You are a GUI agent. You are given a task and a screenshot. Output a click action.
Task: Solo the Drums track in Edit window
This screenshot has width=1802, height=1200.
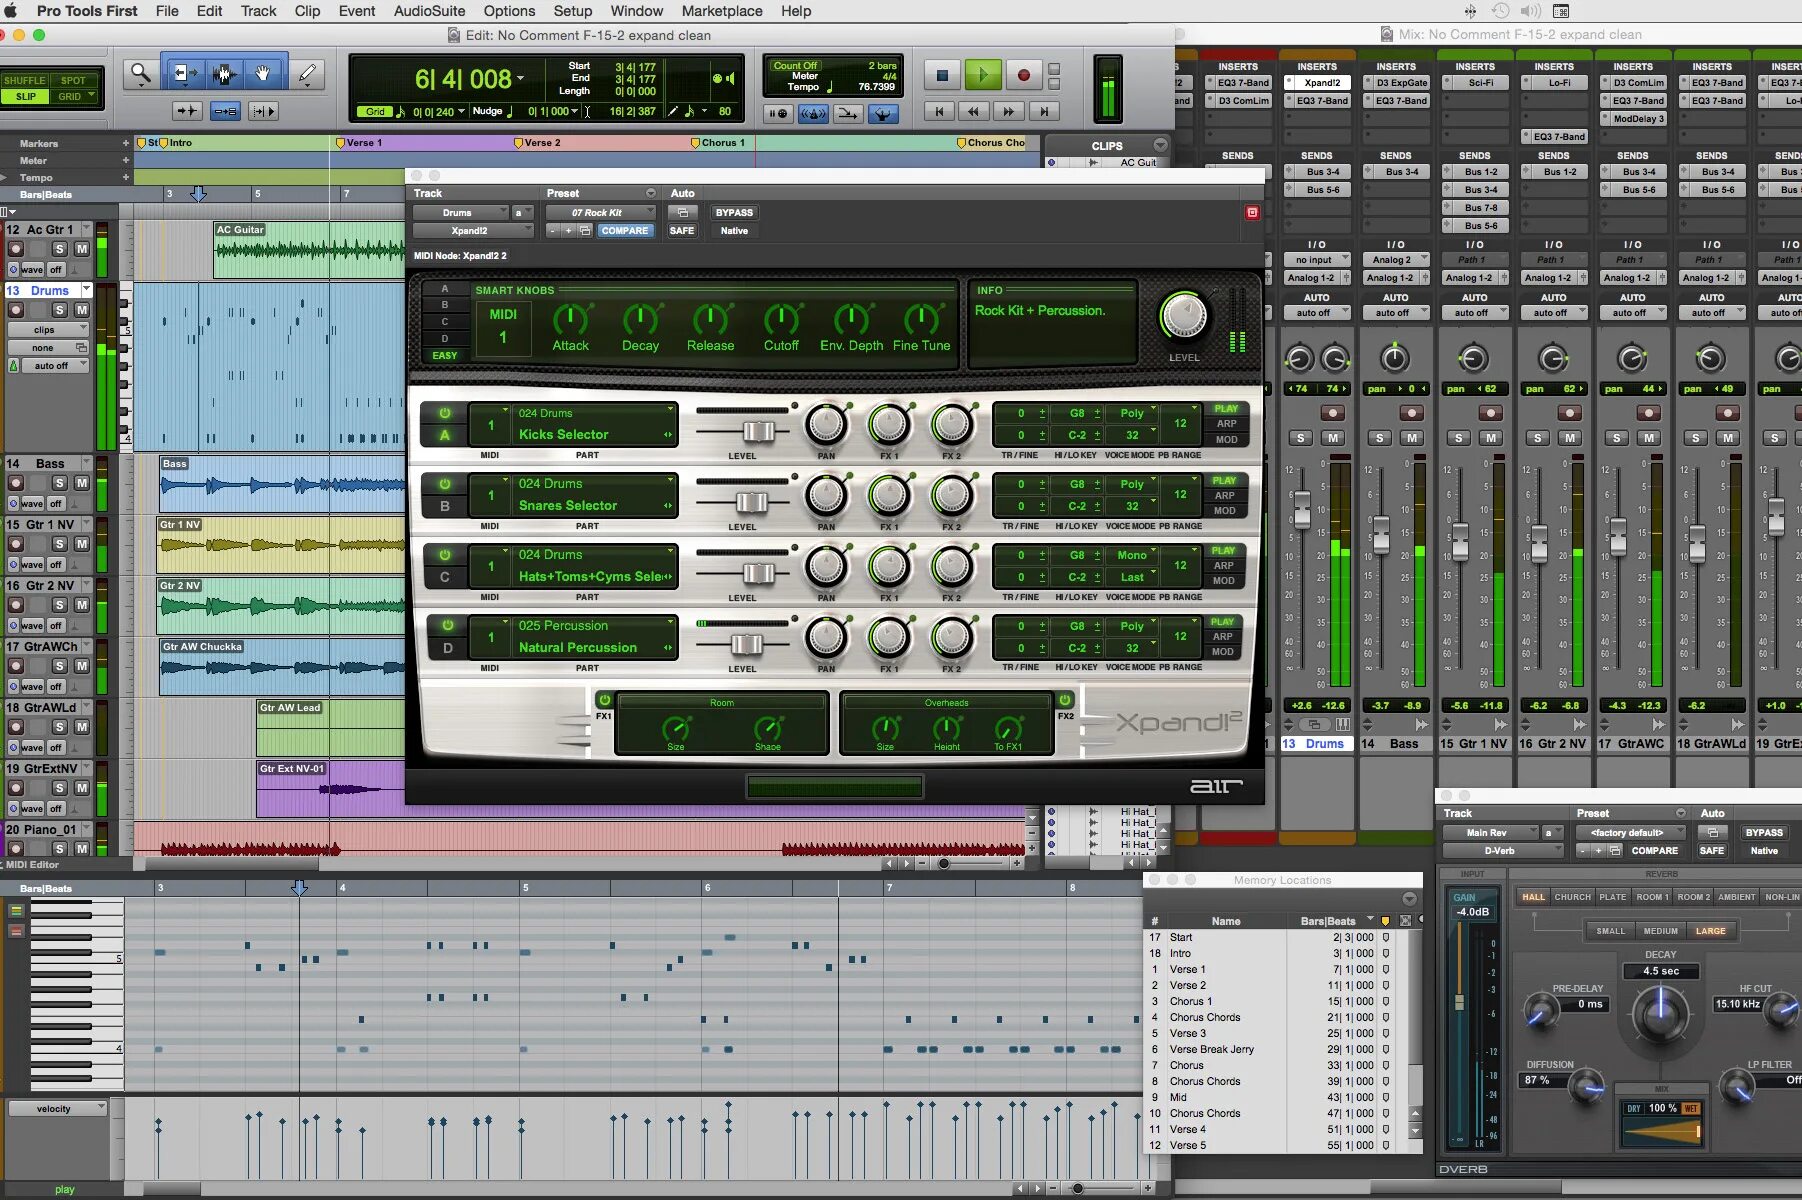tap(60, 310)
